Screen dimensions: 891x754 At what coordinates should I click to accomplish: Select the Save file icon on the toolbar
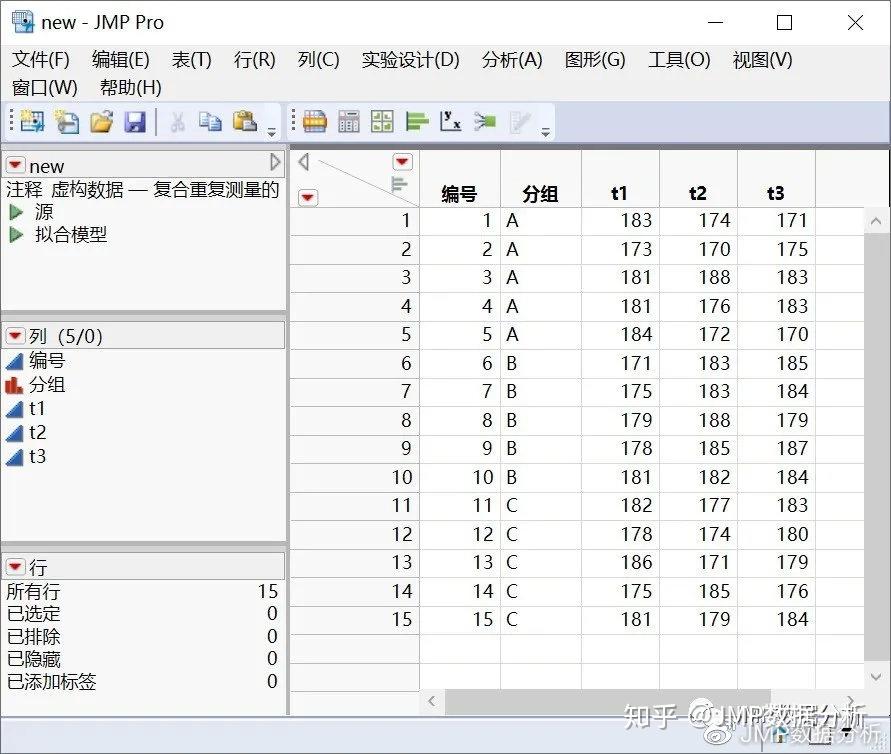tap(136, 121)
